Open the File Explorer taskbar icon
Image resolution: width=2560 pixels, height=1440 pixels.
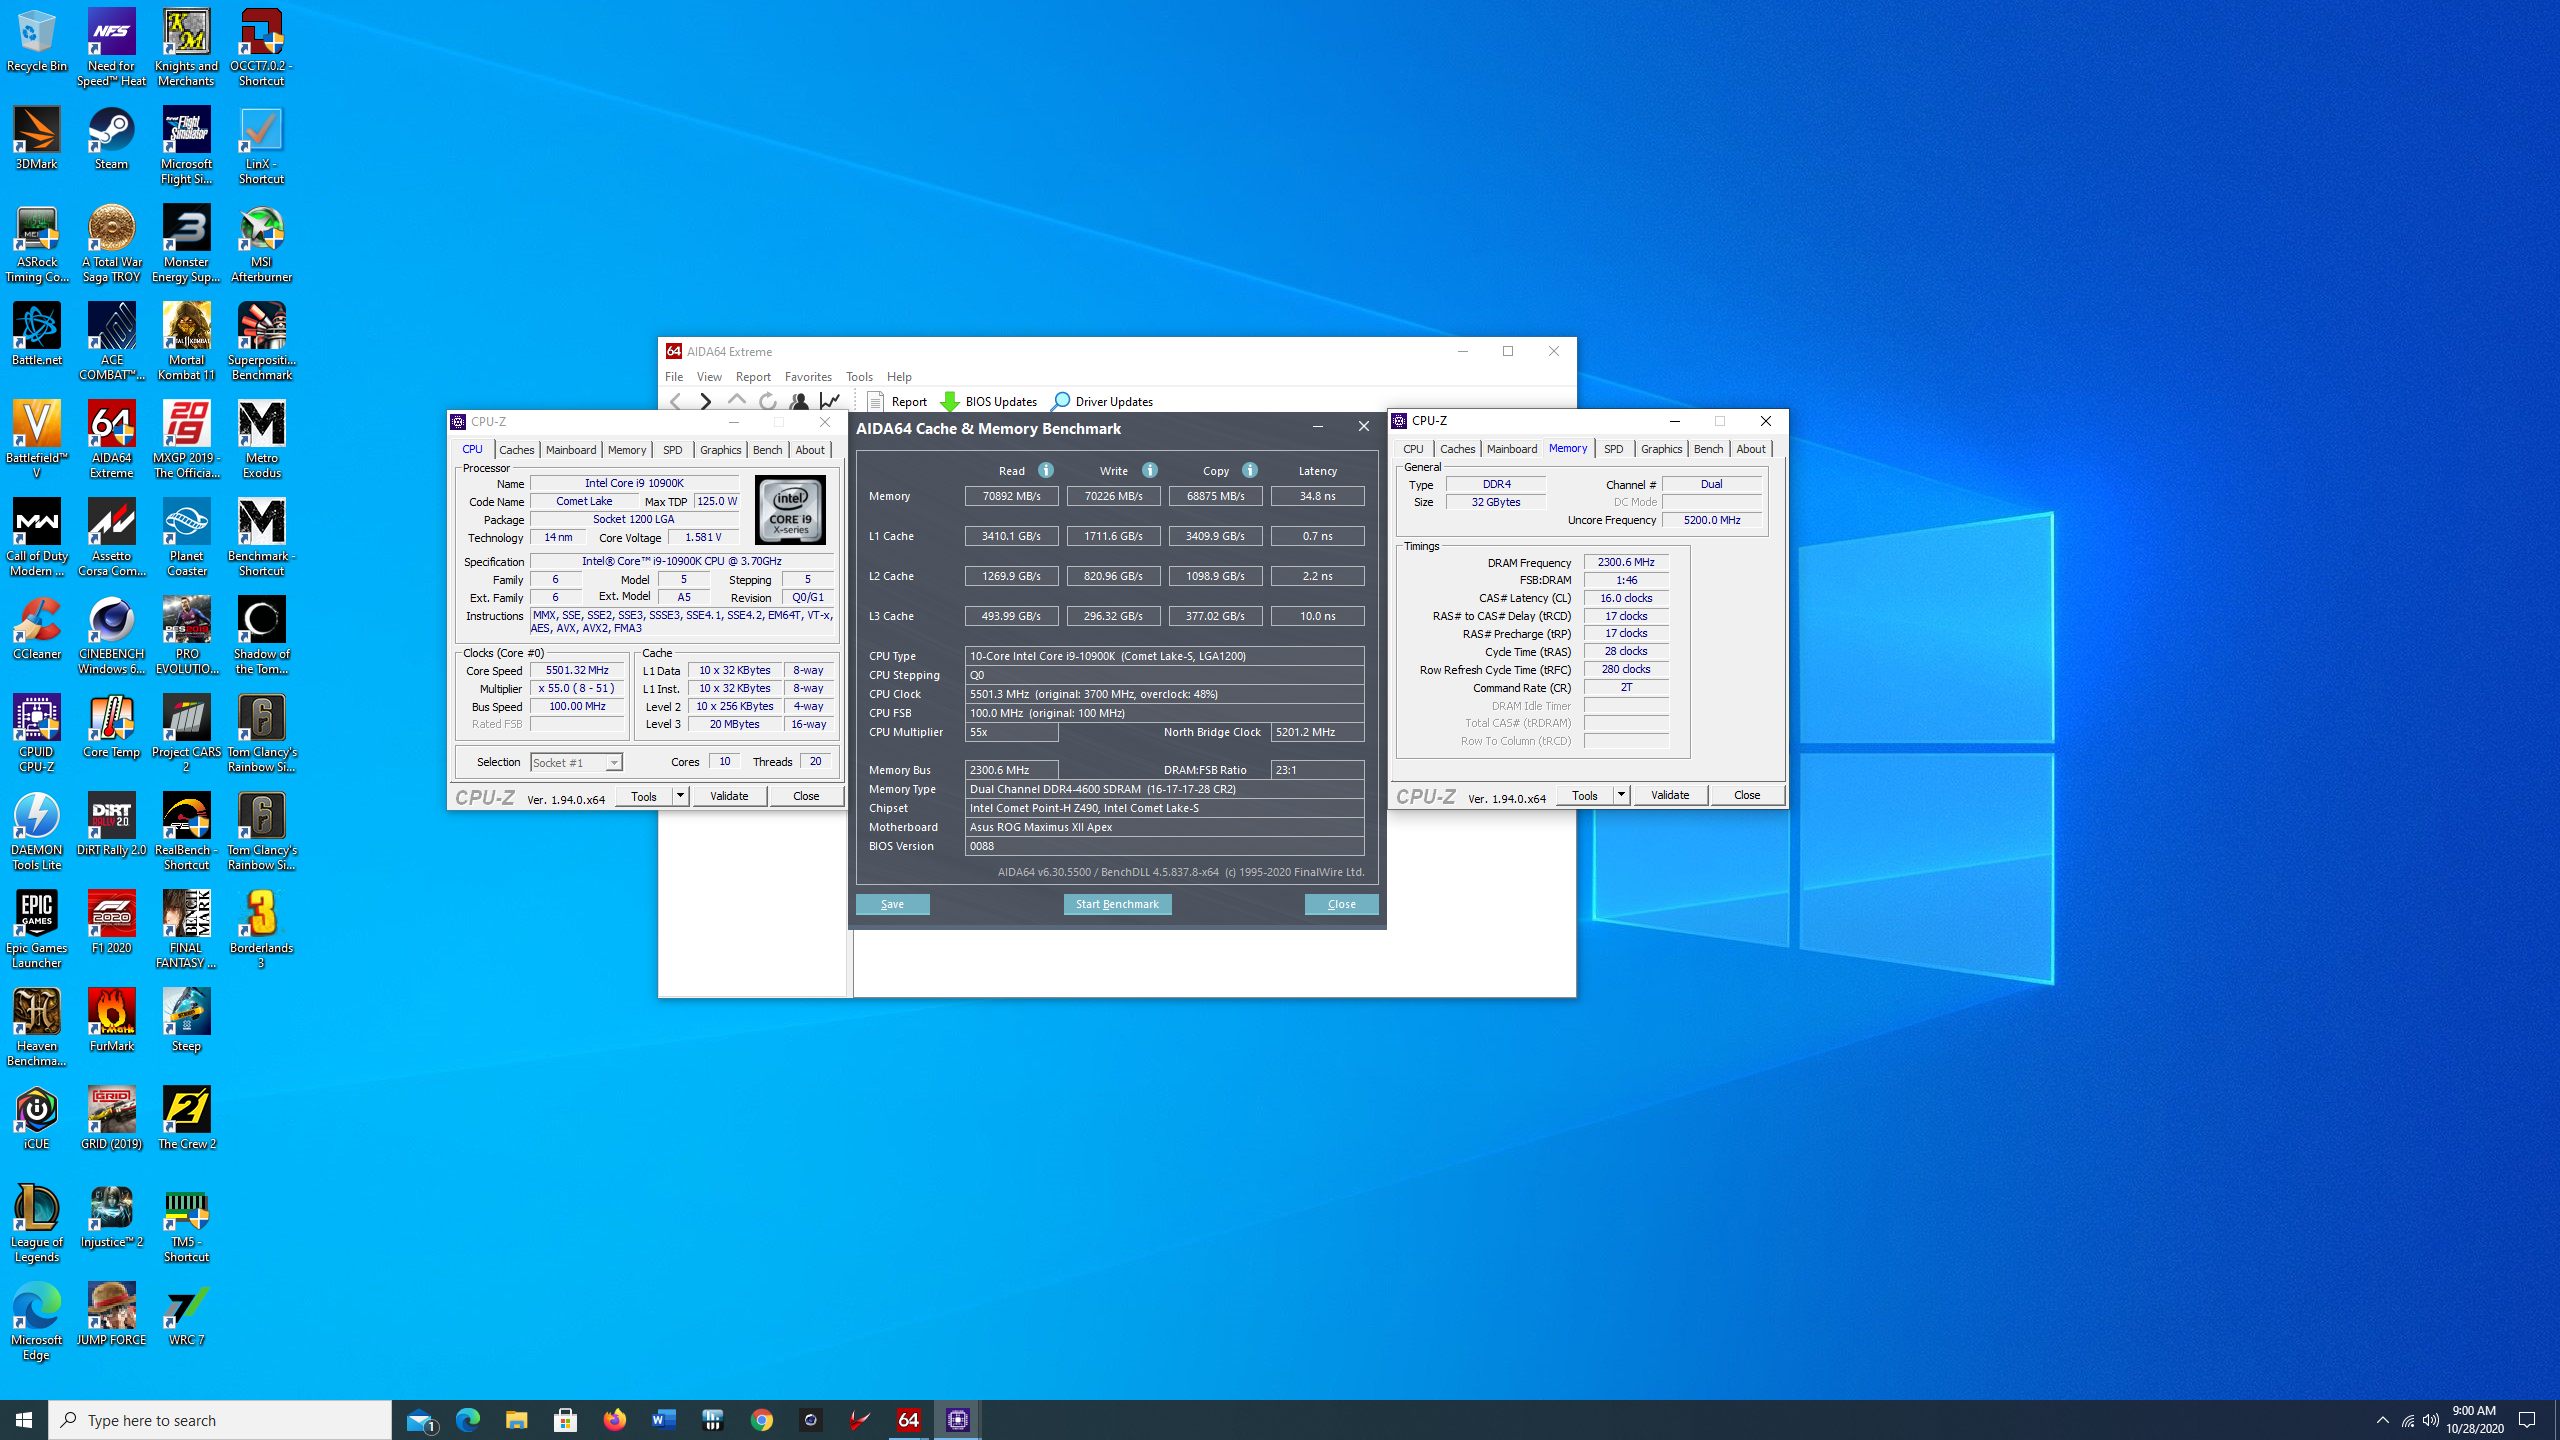pyautogui.click(x=516, y=1420)
